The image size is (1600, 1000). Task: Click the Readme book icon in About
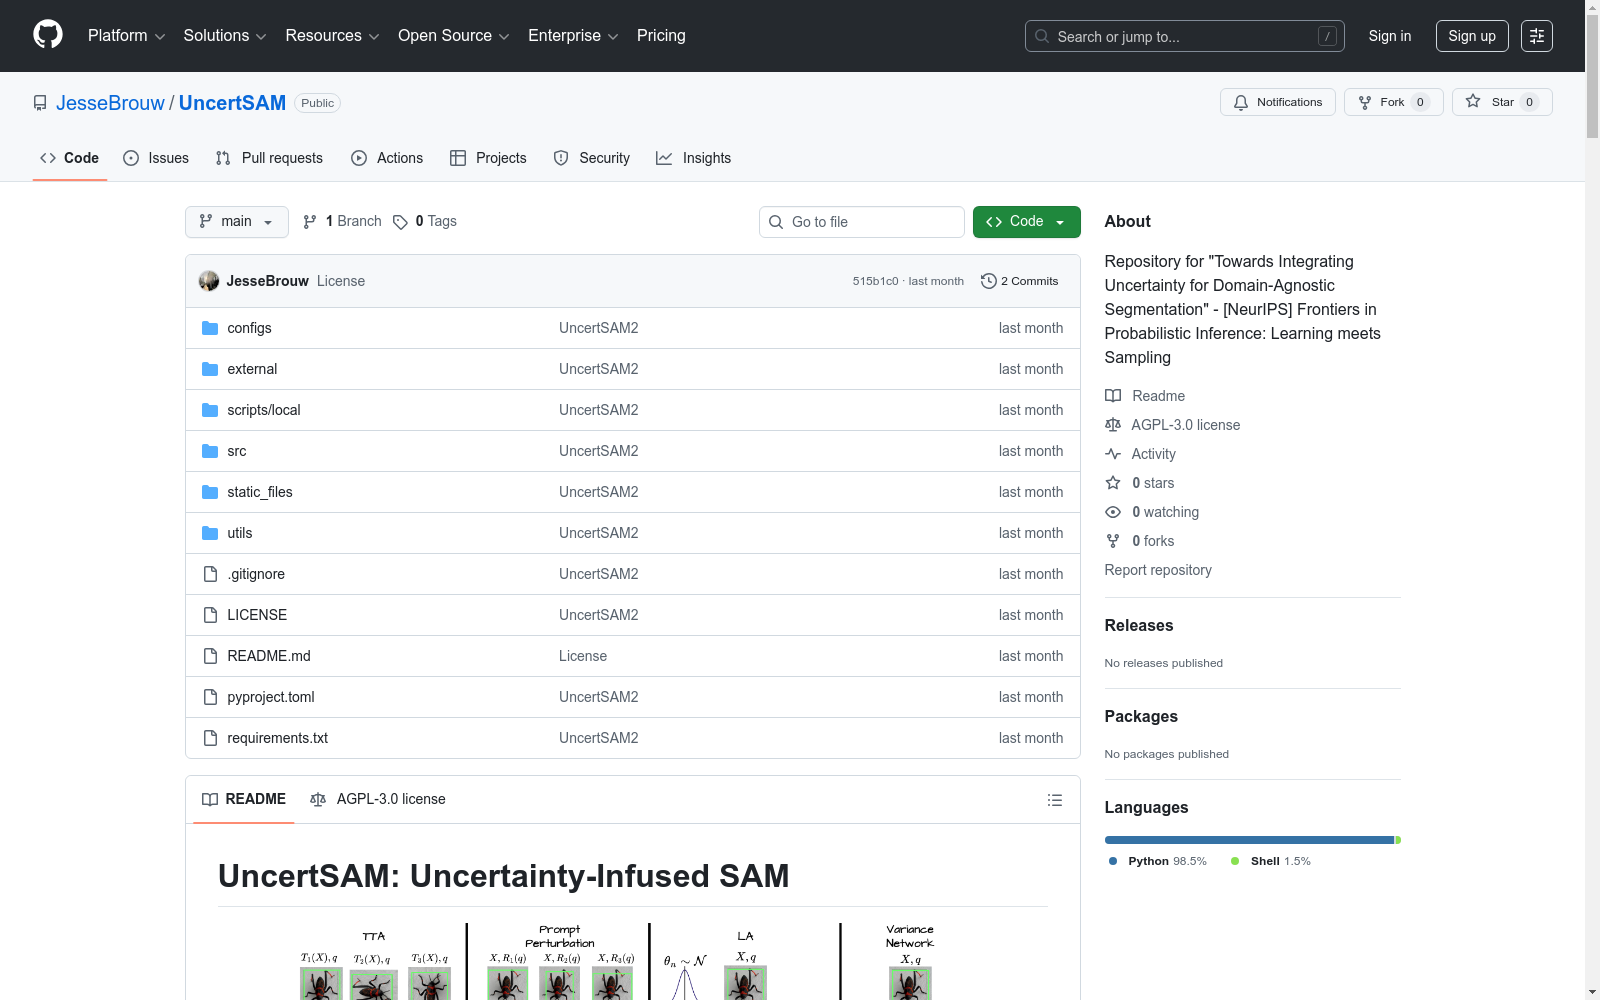coord(1113,396)
